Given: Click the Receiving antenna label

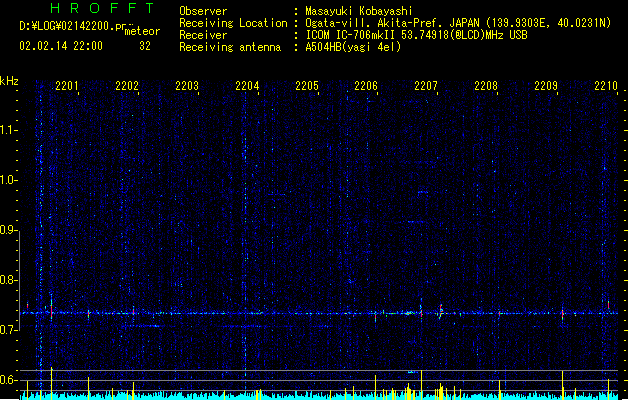Looking at the screenshot, I should tap(230, 47).
